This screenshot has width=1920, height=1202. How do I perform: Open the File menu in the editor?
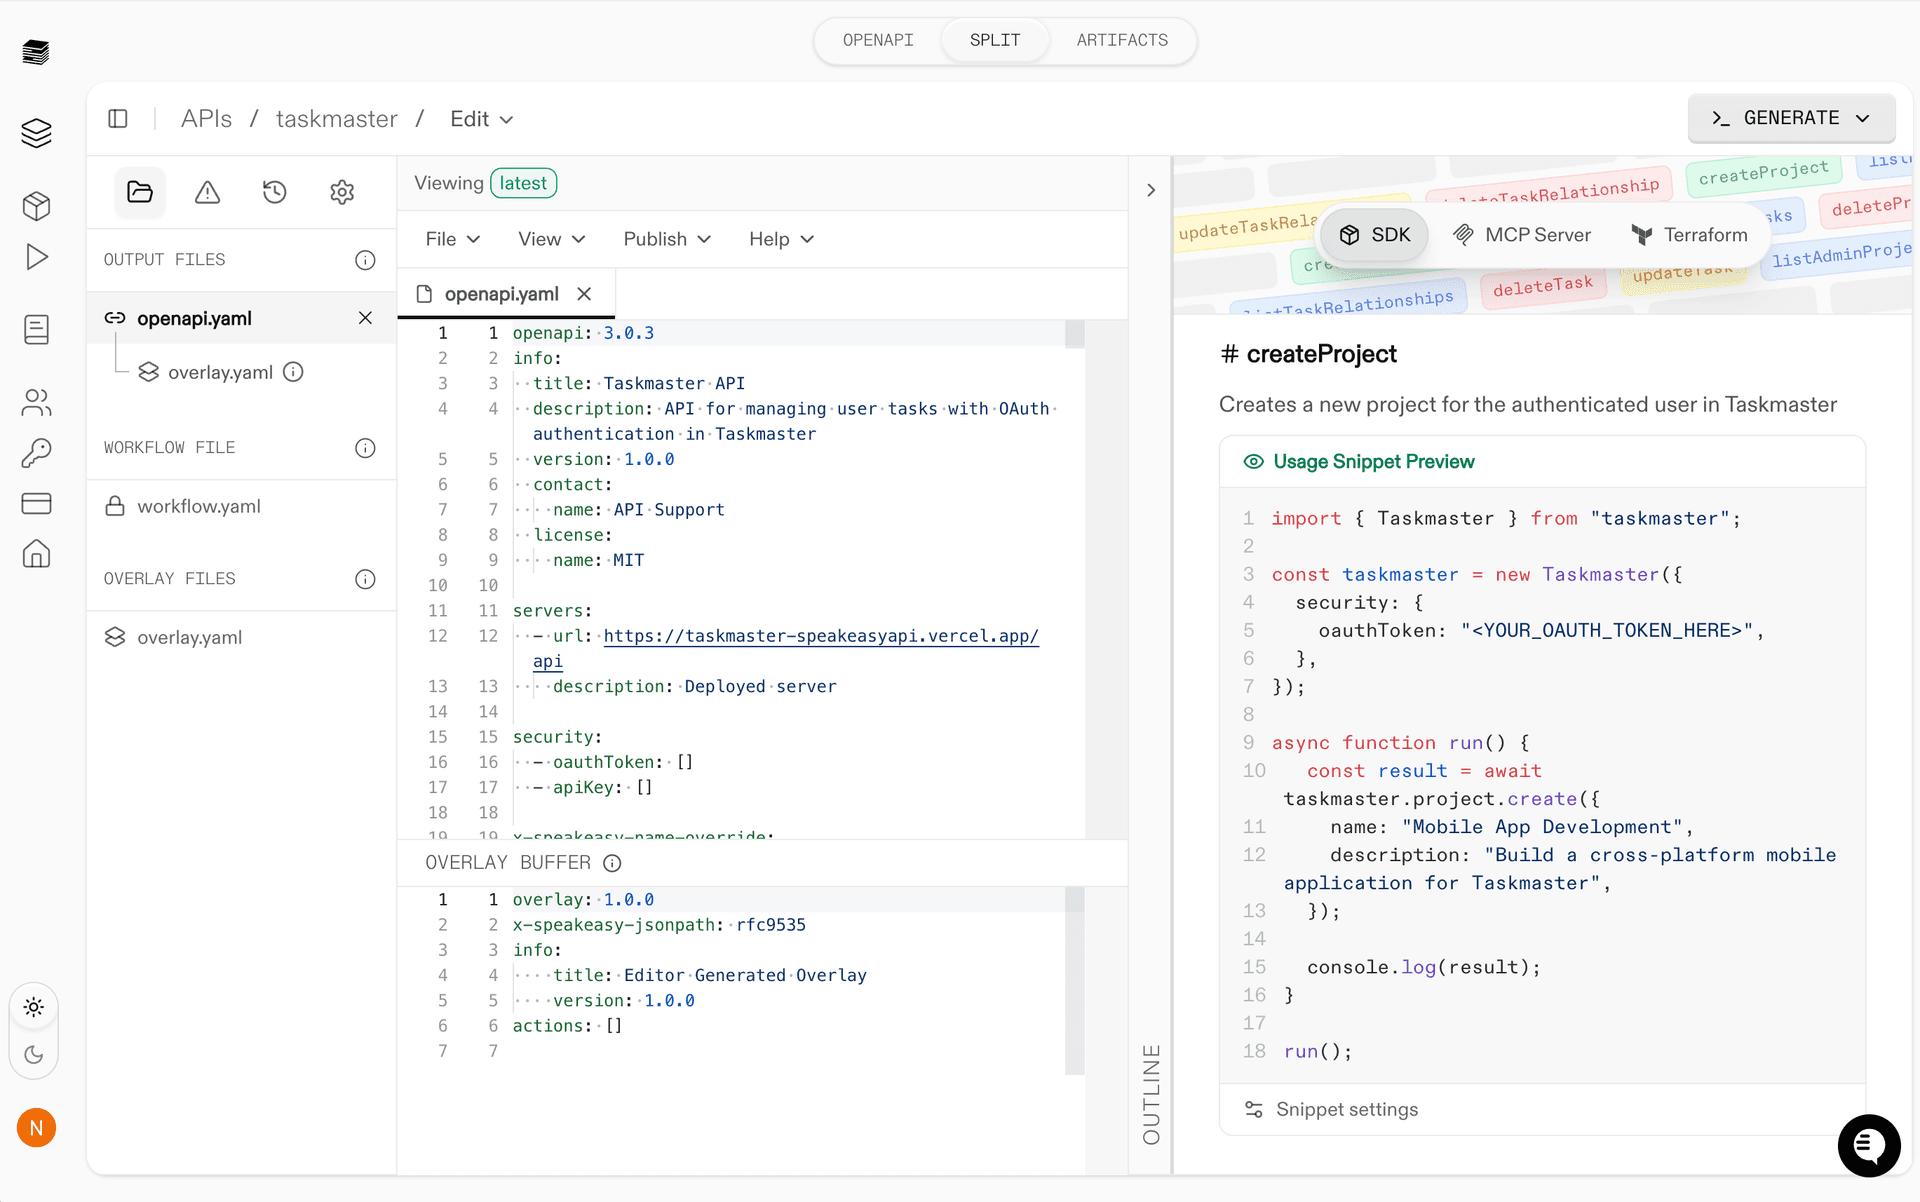[x=452, y=239]
